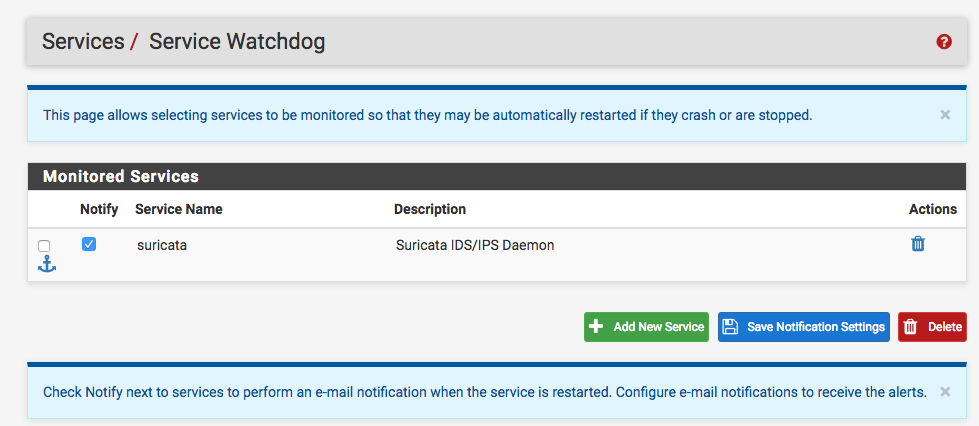Viewport: 979px width, 426px height.
Task: Click the anchor icon in suricata row
Action: tap(47, 264)
